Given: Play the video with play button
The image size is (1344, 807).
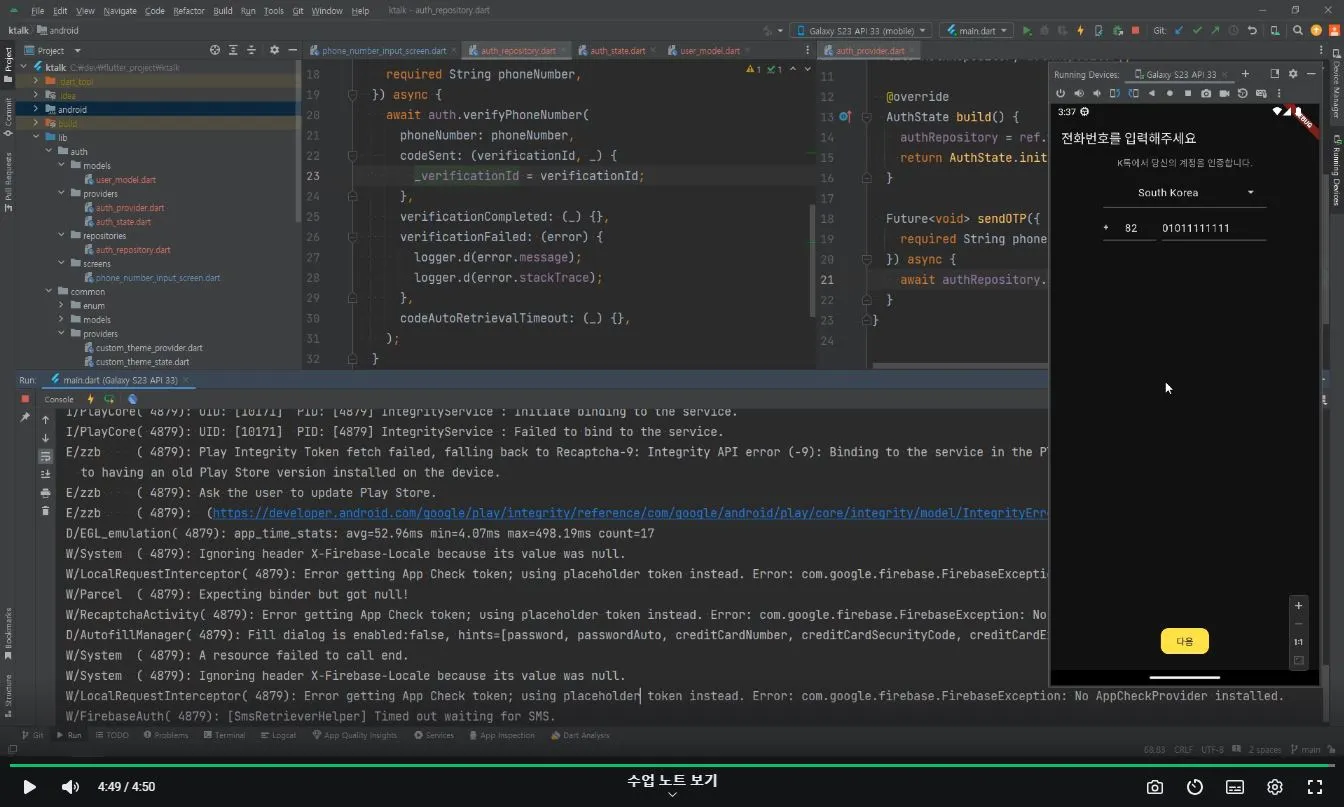Looking at the screenshot, I should [x=29, y=787].
